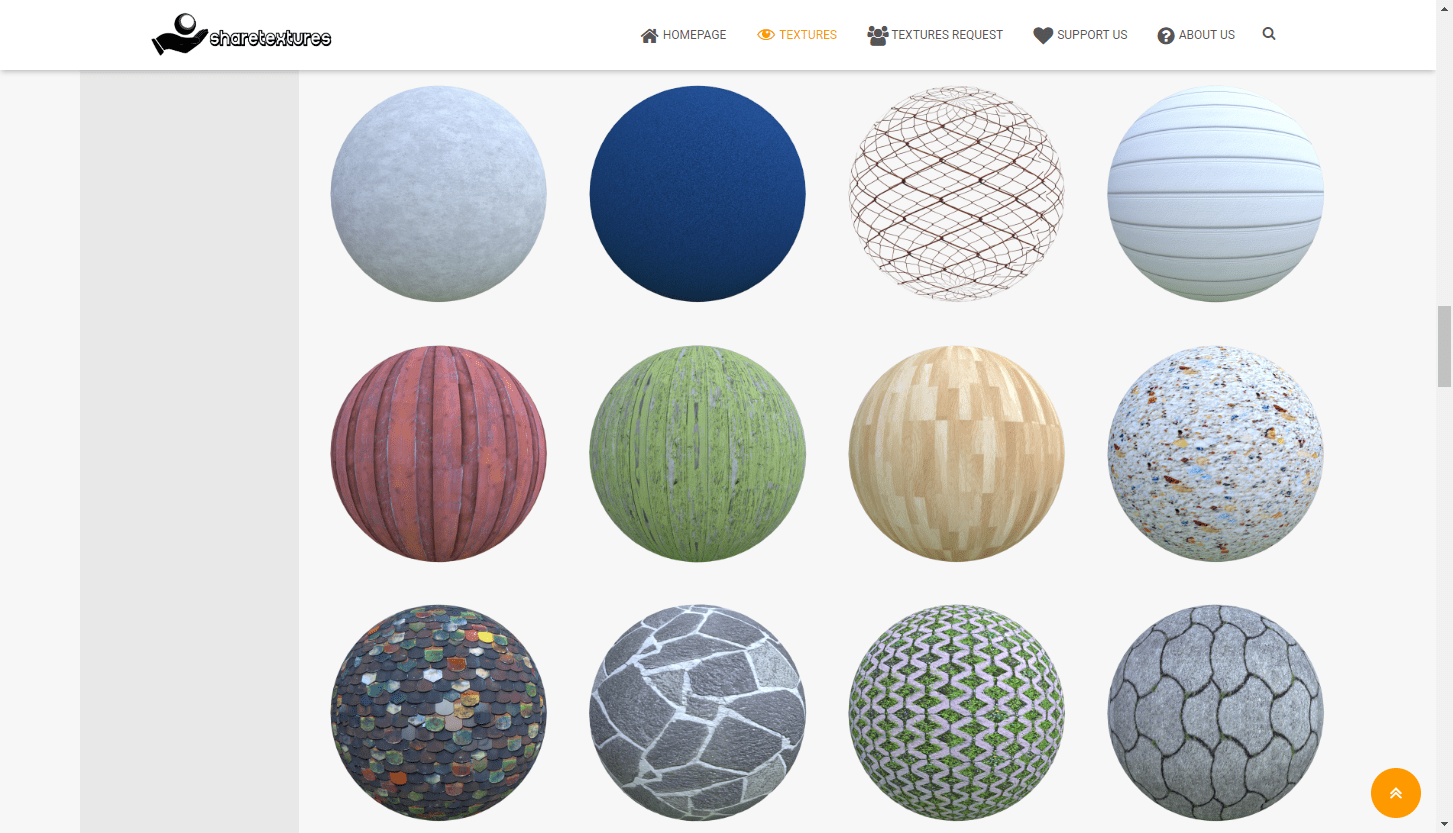Go to the HOMEPAGE menu item
The width and height of the screenshot is (1453, 833).
(694, 35)
